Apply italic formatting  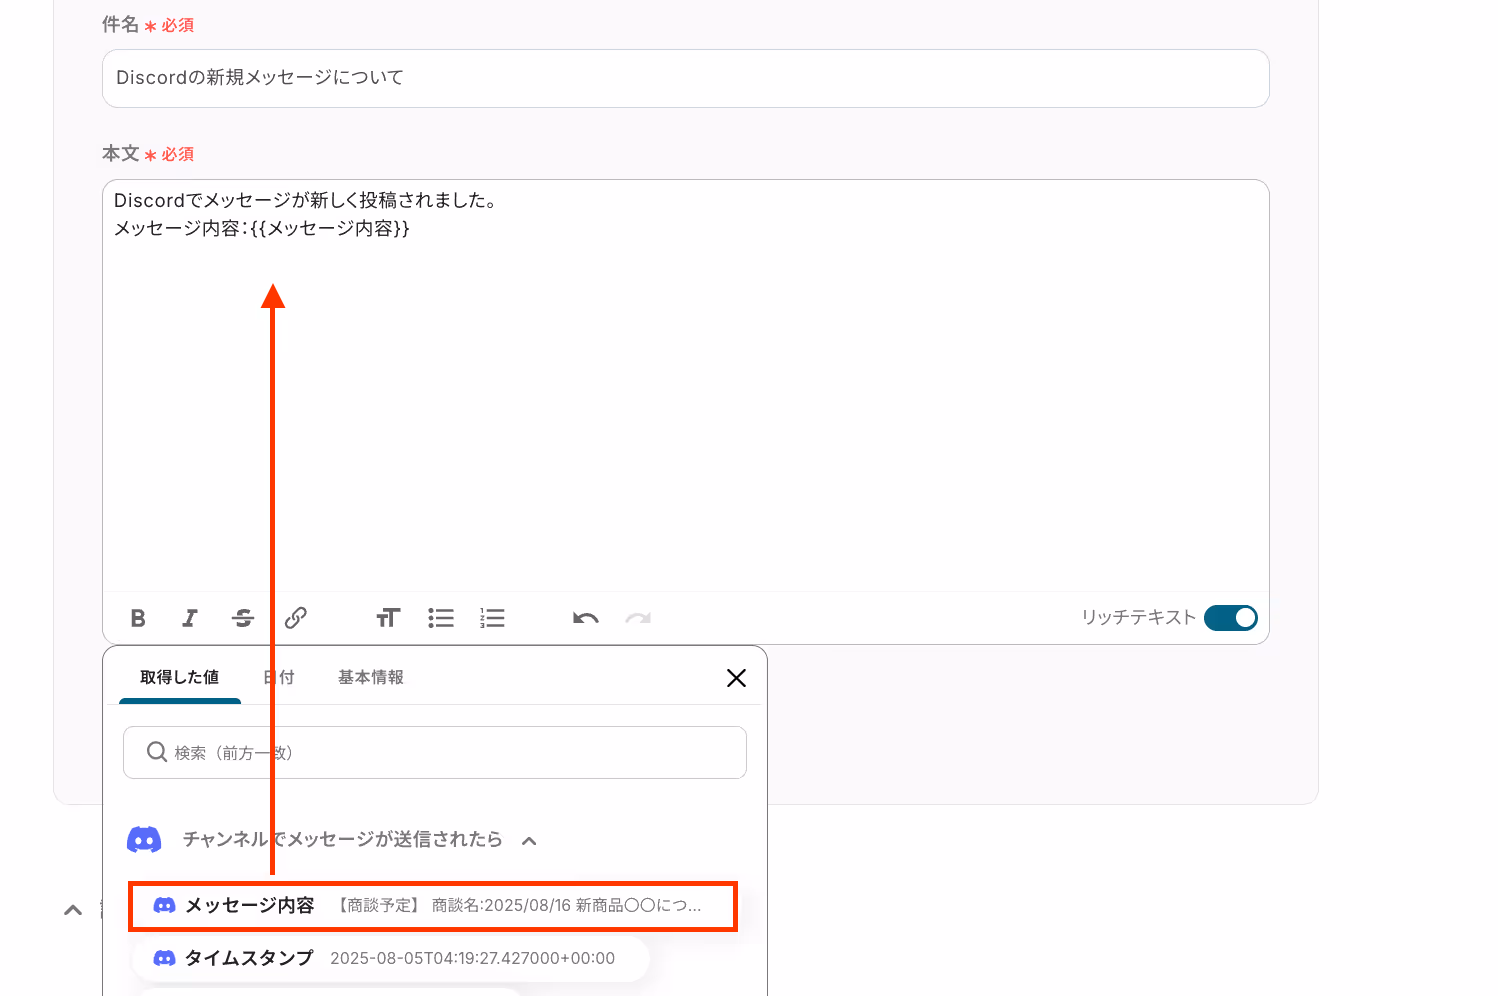(x=190, y=618)
